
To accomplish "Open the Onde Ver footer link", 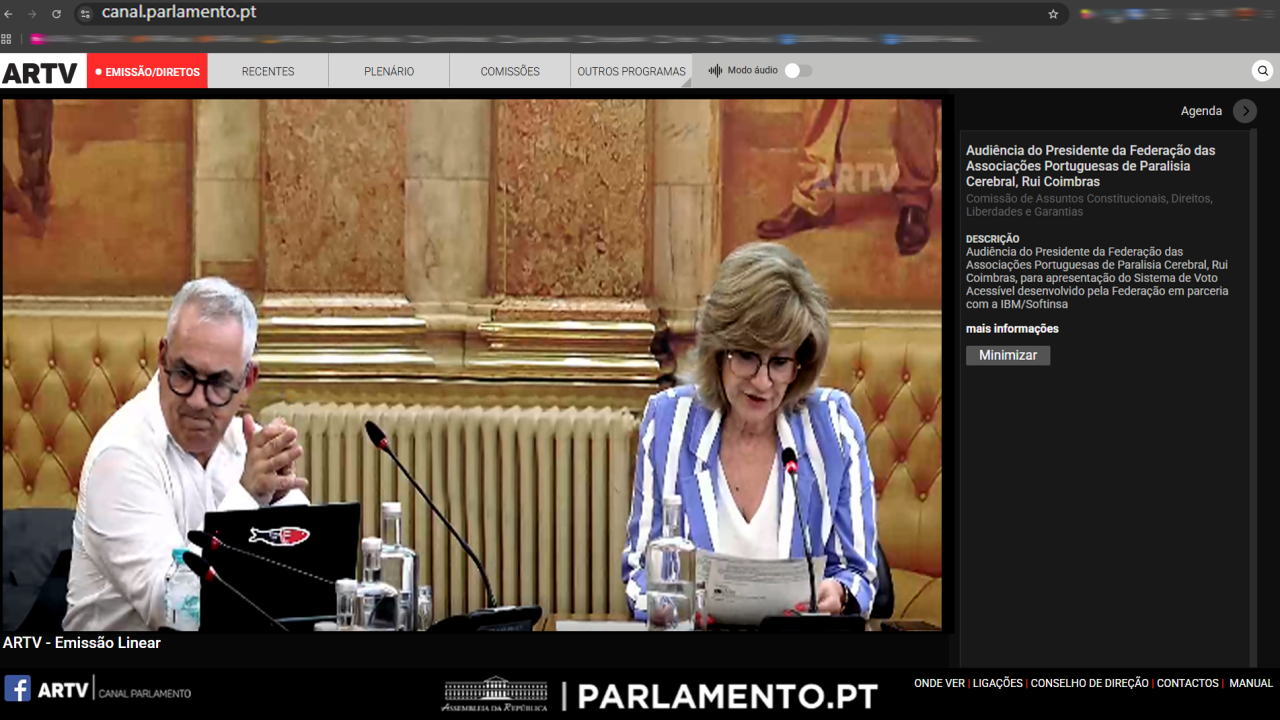I will [939, 684].
